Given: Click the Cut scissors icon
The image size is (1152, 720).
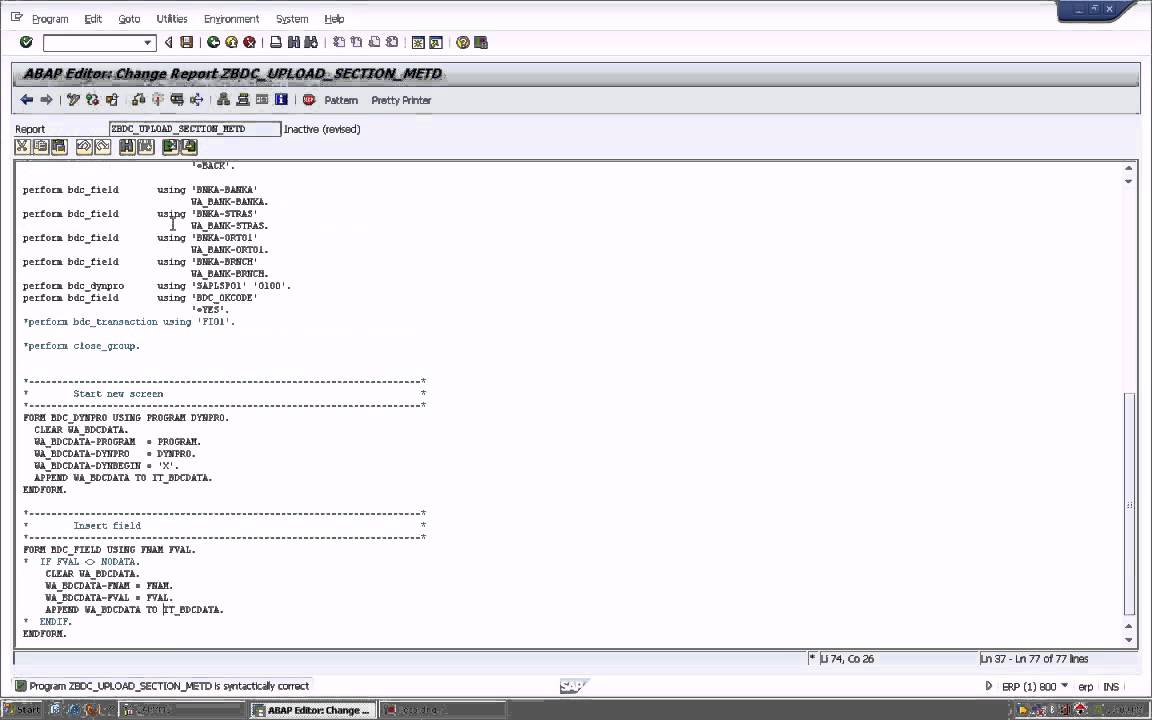Looking at the screenshot, I should pos(22,147).
